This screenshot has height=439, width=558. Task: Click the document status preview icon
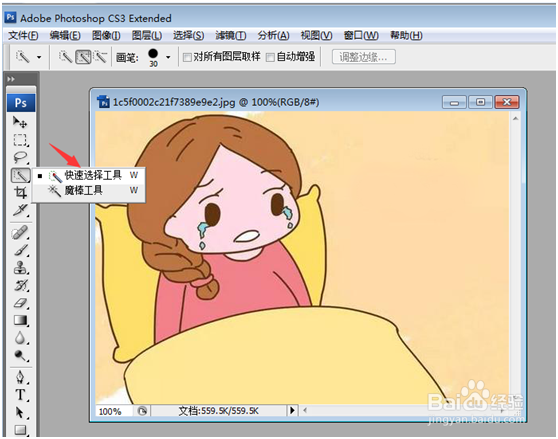(142, 411)
